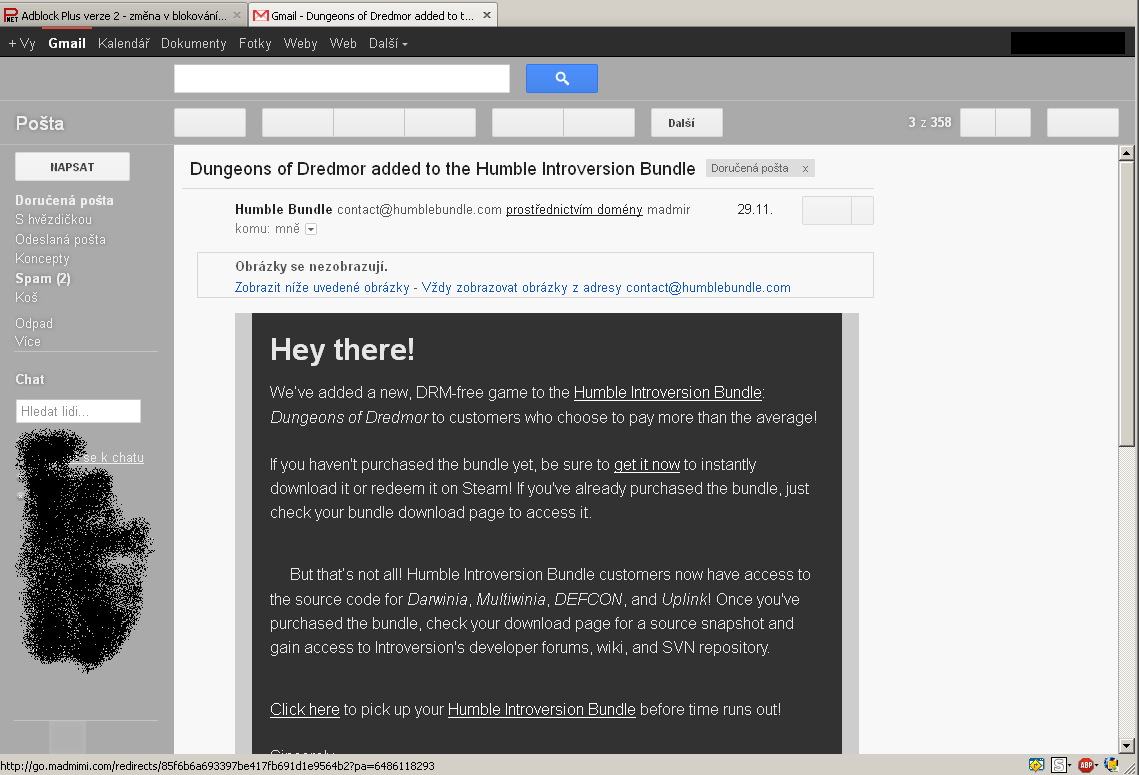This screenshot has height=775, width=1139.
Task: Click the 'prostřednictvím domény' link
Action: 574,210
